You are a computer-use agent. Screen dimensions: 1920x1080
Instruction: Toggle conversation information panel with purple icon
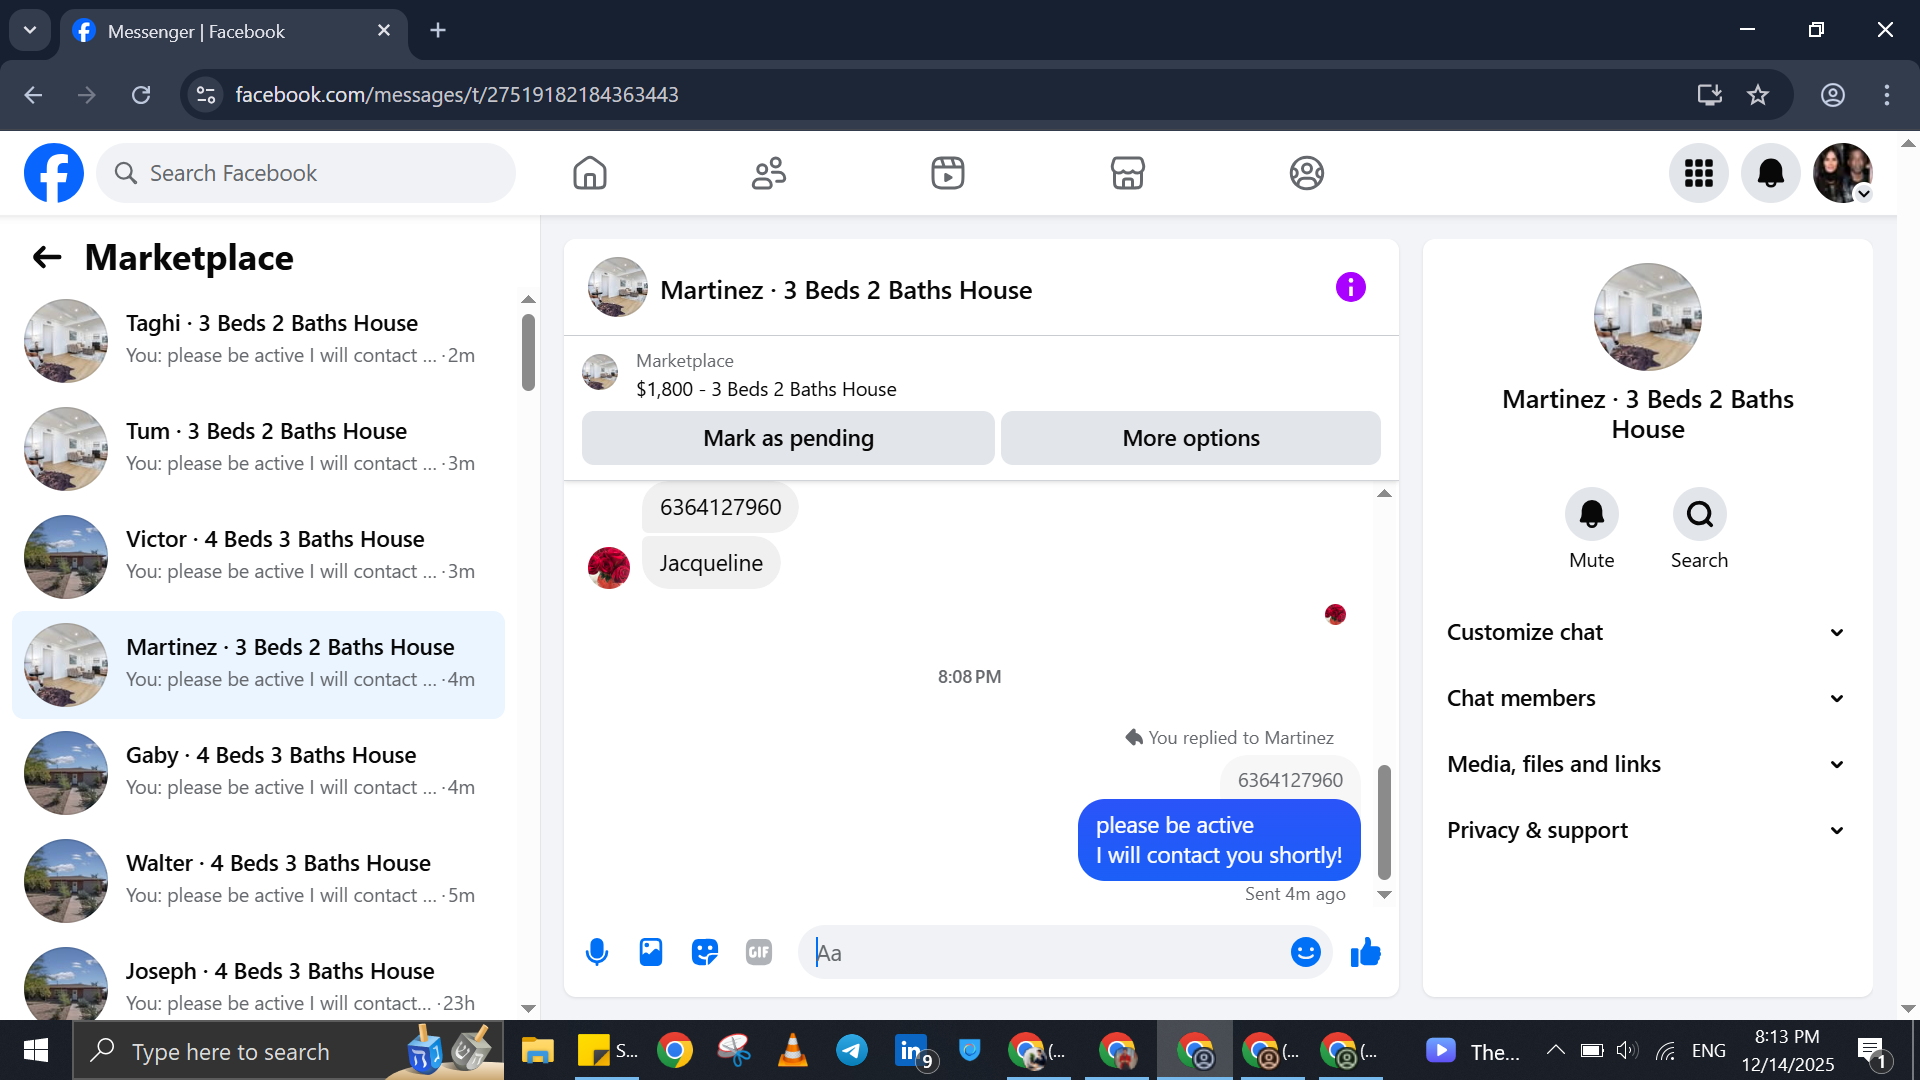[1350, 288]
